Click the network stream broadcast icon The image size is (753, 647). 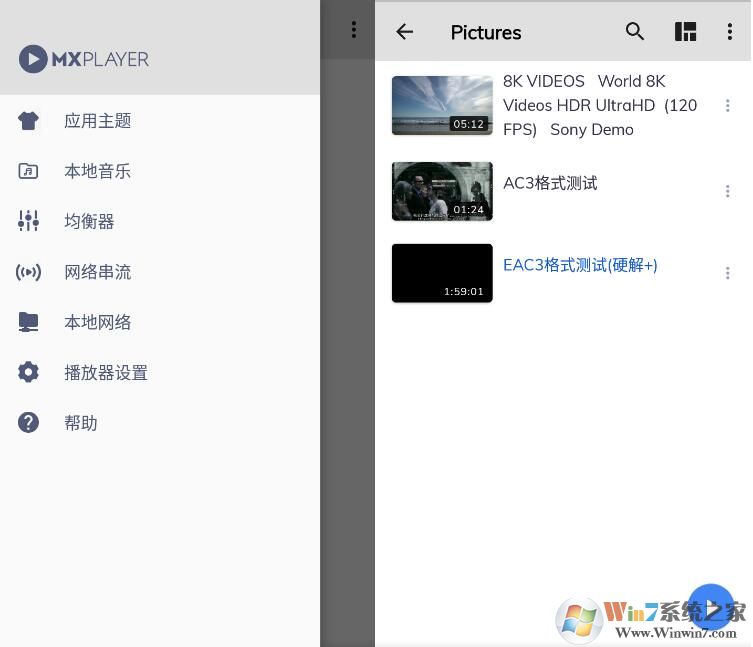point(28,272)
